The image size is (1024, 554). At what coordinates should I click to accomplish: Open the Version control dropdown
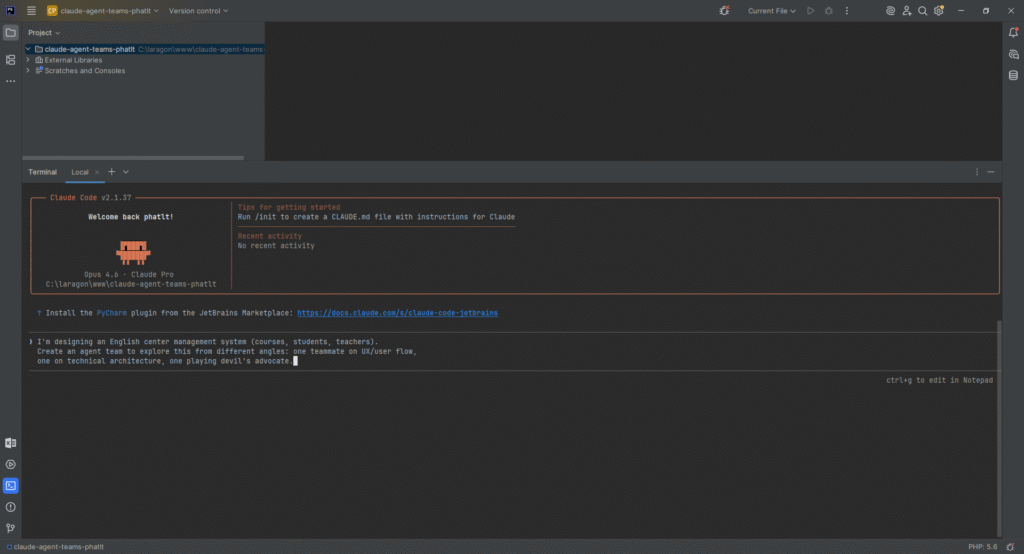[198, 11]
